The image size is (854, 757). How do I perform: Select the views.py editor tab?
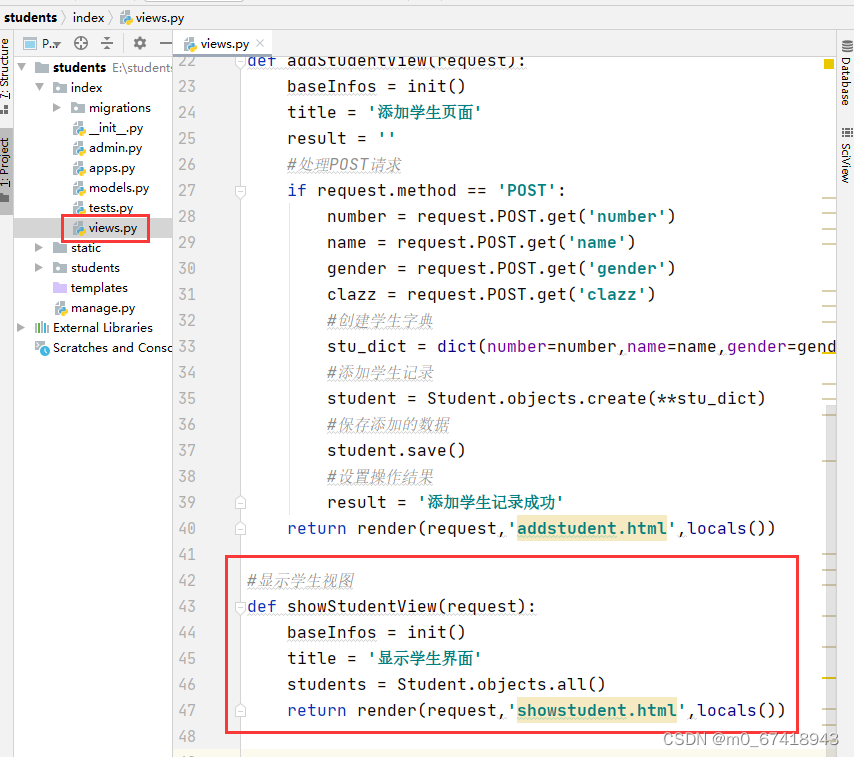coord(223,44)
